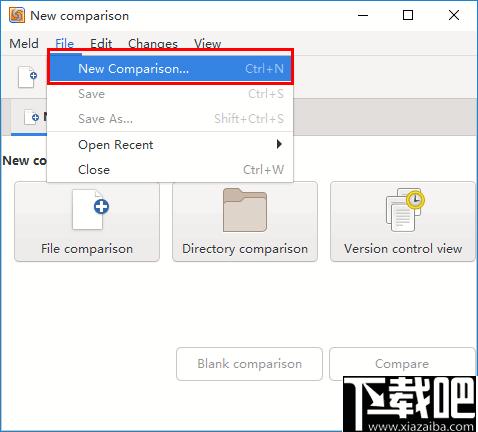Image resolution: width=478 pixels, height=432 pixels.
Task: Select Version control view mode
Action: click(x=403, y=221)
